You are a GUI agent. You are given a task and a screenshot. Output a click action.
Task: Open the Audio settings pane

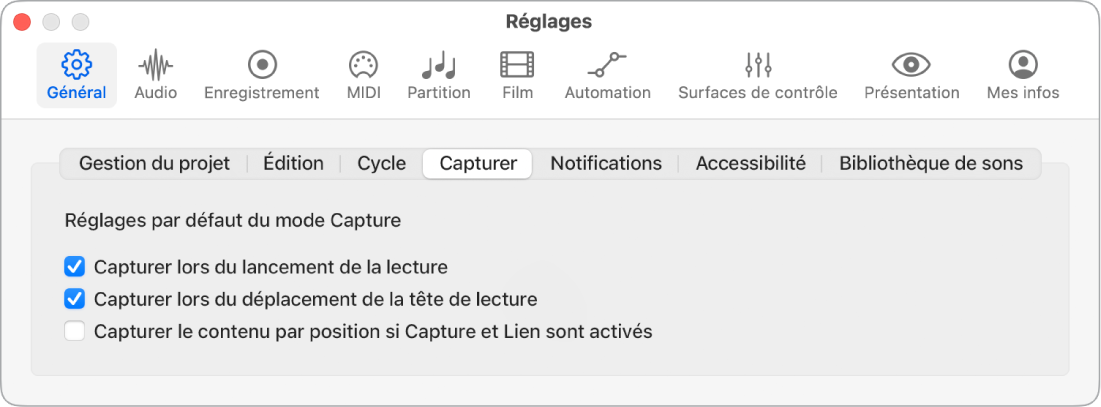pyautogui.click(x=155, y=67)
